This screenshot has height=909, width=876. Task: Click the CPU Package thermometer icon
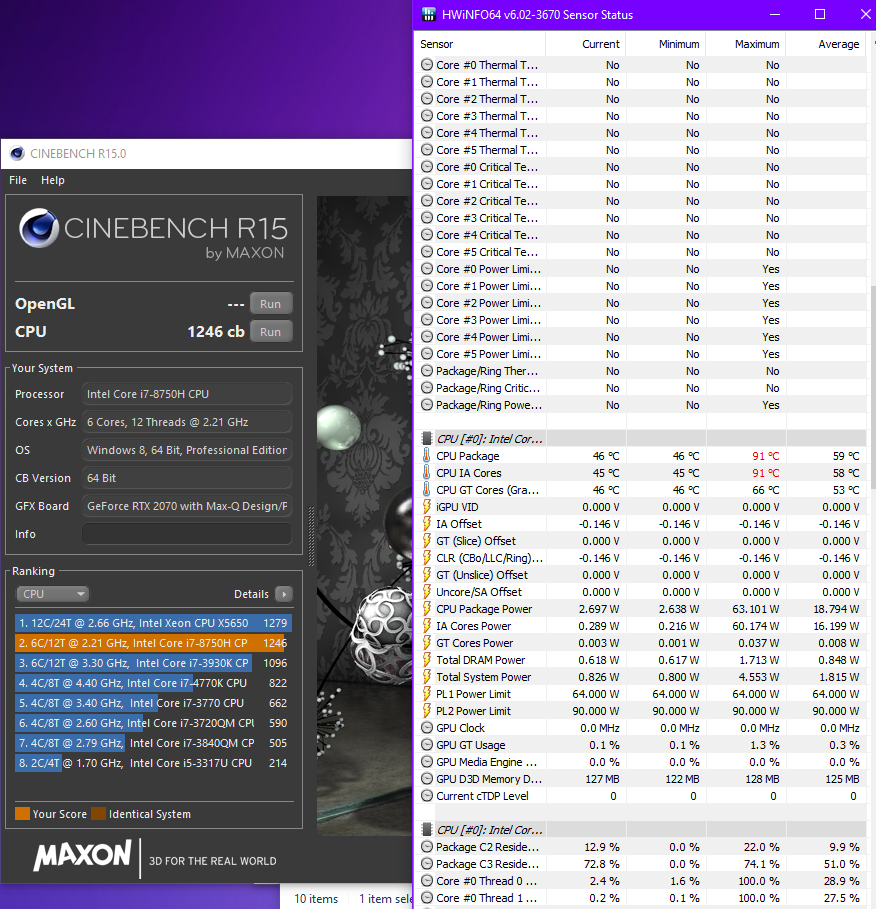point(427,456)
